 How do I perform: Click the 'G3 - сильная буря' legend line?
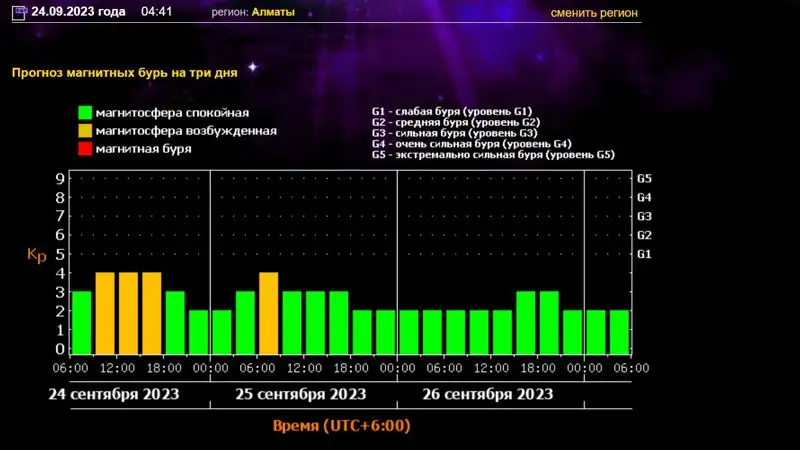(454, 132)
